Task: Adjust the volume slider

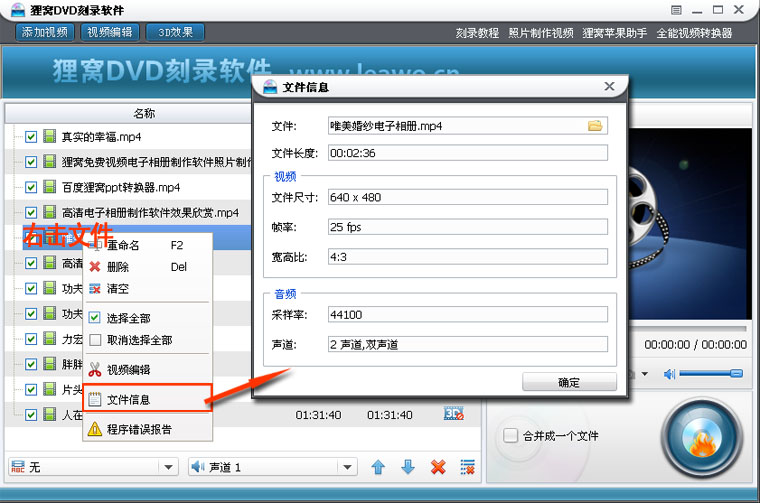Action: point(711,373)
